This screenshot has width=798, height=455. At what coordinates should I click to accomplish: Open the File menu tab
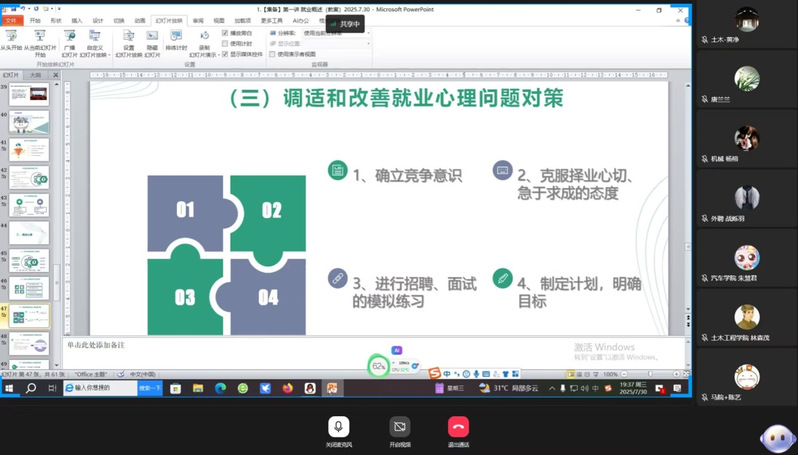pyautogui.click(x=11, y=20)
